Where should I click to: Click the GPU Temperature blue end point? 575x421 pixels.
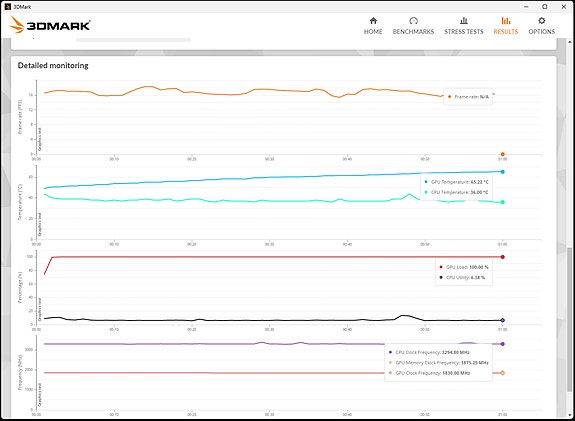[502, 172]
